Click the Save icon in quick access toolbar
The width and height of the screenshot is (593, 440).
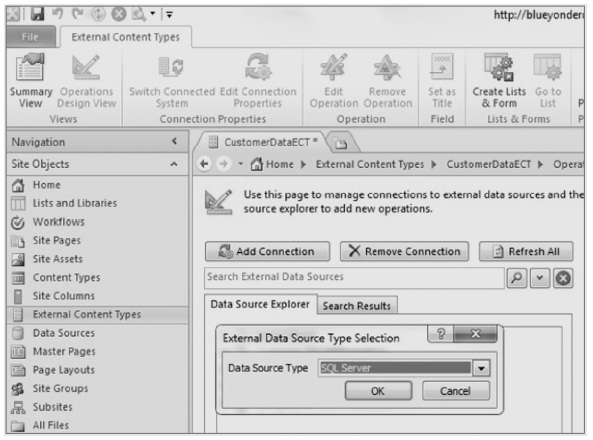click(37, 14)
